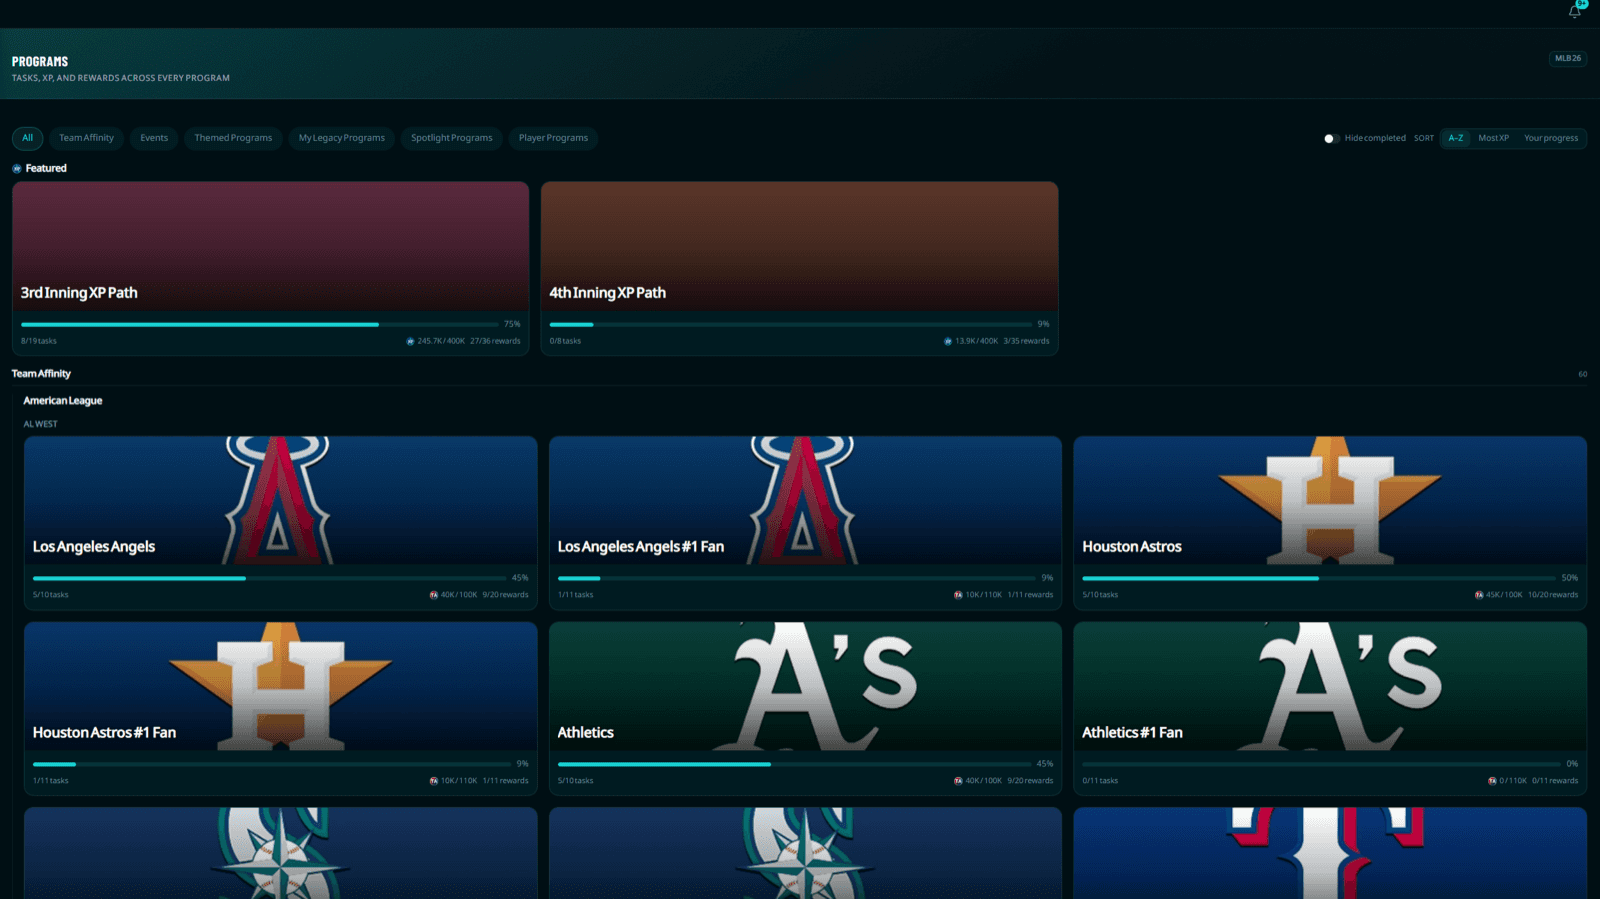
Task: Open the Athletics #1 Fan card
Action: [1330, 708]
